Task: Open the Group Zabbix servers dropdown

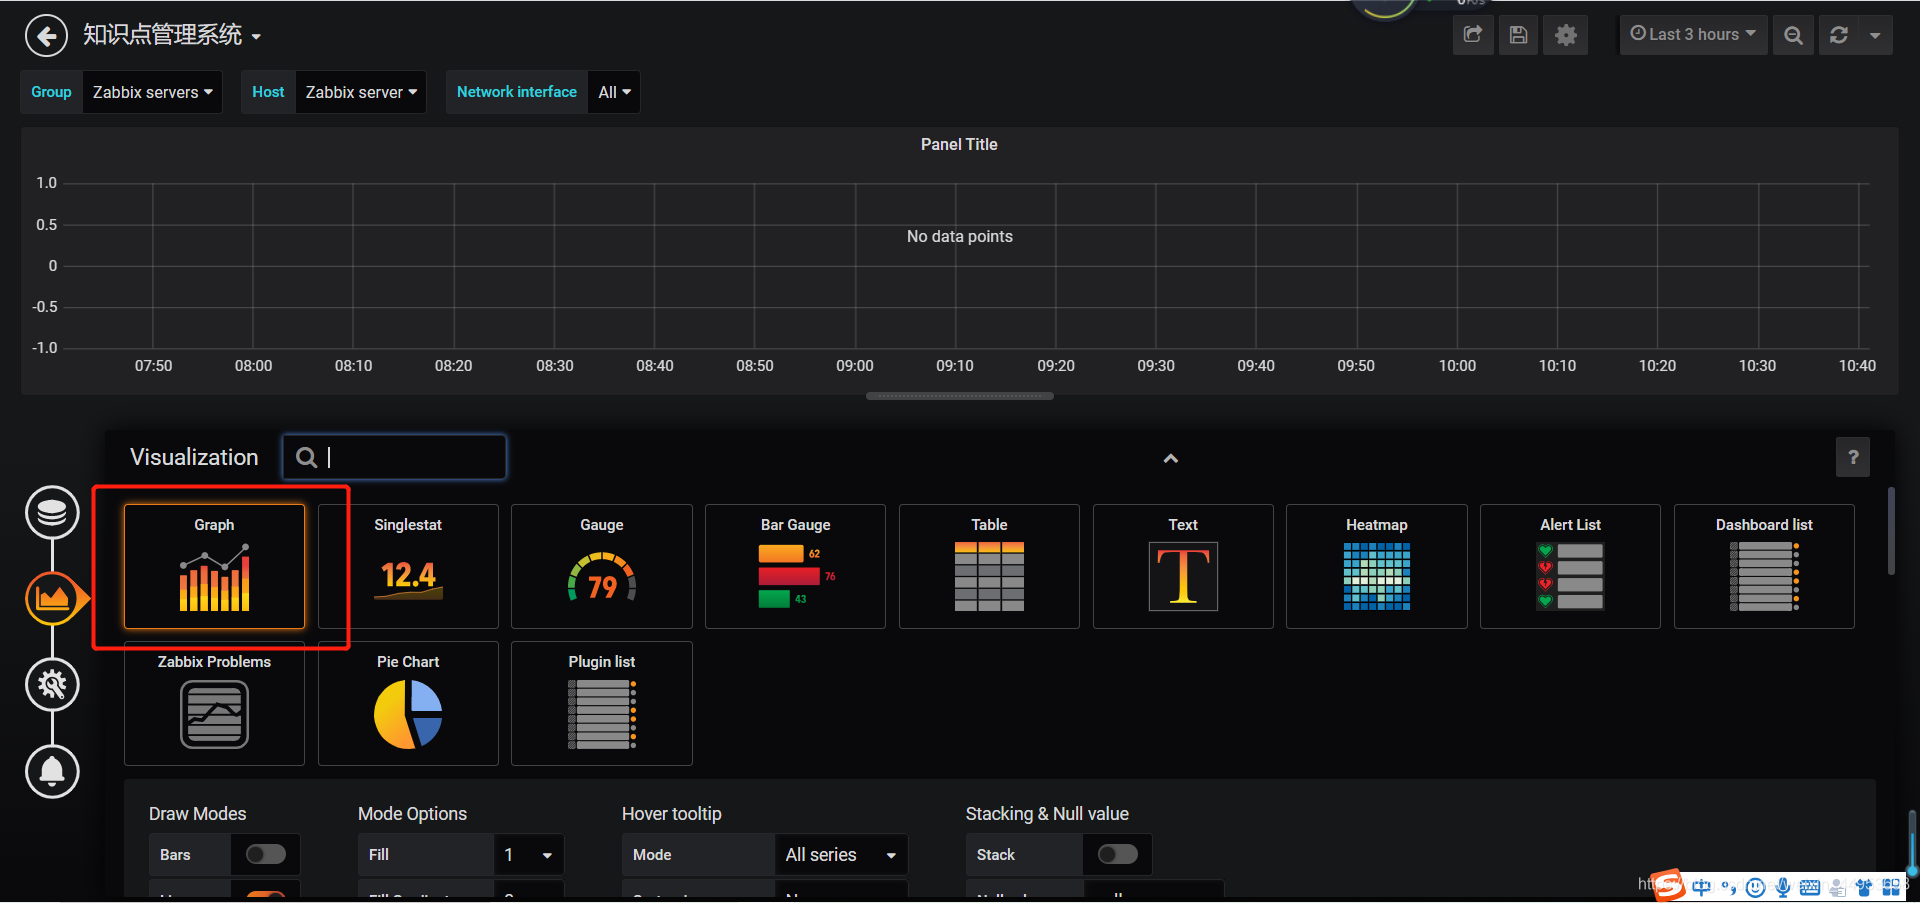Action: pyautogui.click(x=152, y=92)
